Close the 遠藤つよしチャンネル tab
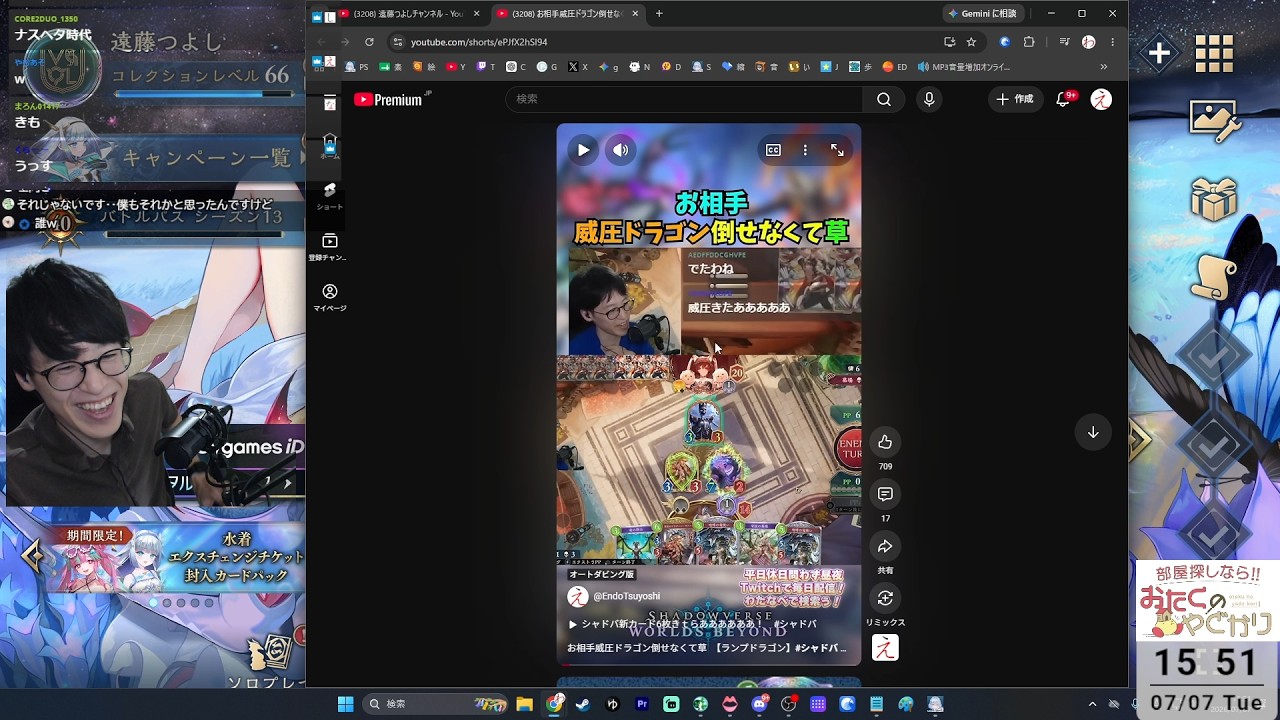This screenshot has width=1280, height=720. click(x=476, y=14)
